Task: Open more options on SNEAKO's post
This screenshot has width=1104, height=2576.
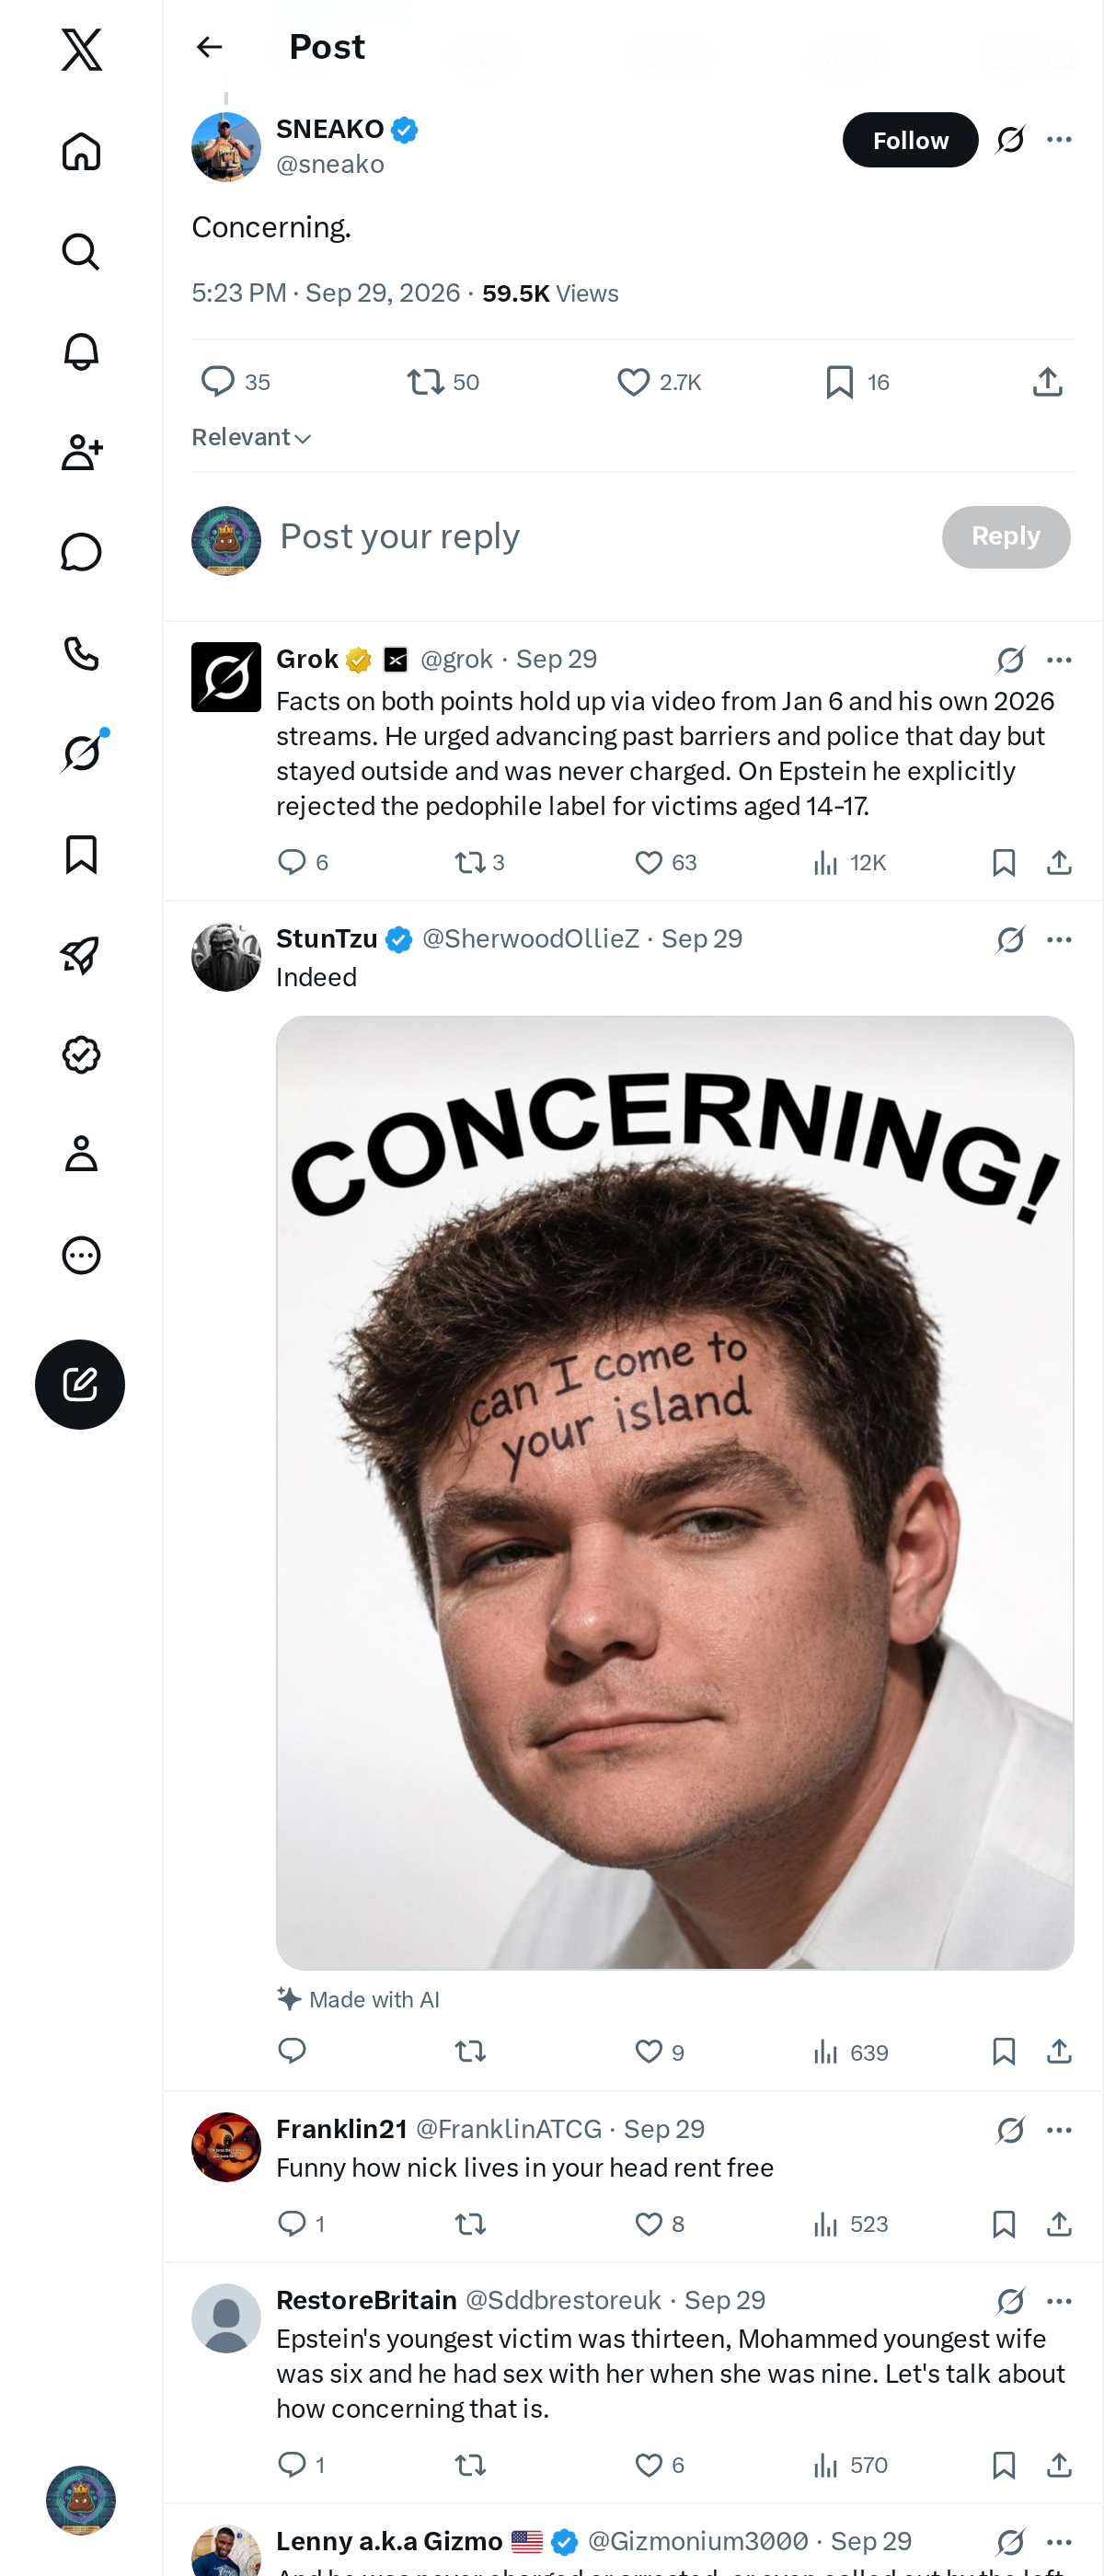Action: (x=1059, y=140)
